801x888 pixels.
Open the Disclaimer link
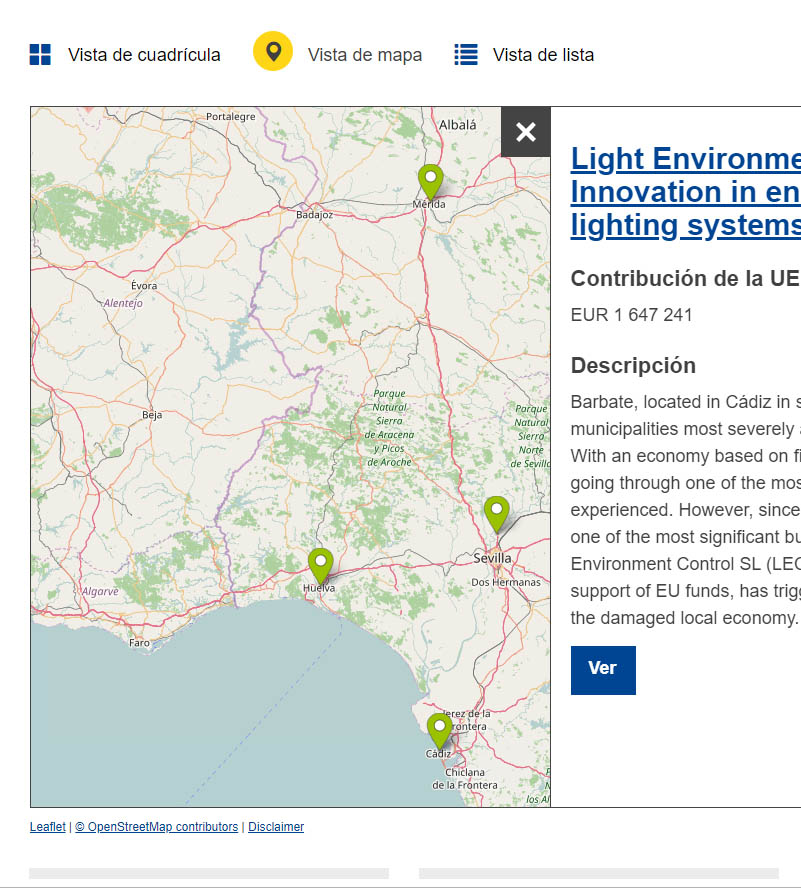pos(276,827)
